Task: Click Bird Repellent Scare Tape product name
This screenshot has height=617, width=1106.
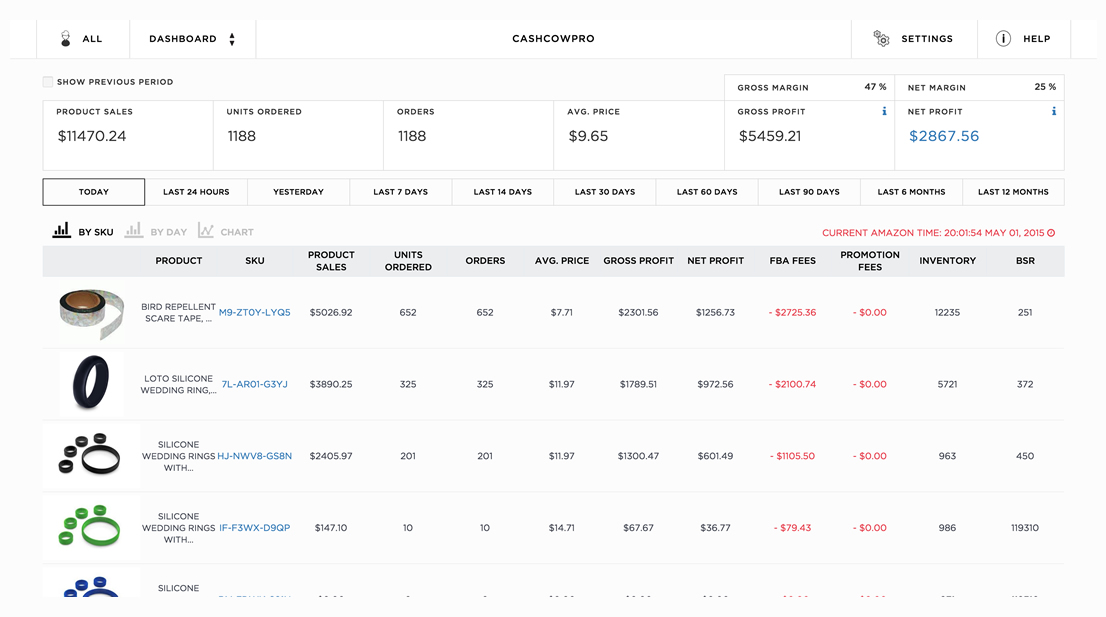Action: tap(178, 312)
